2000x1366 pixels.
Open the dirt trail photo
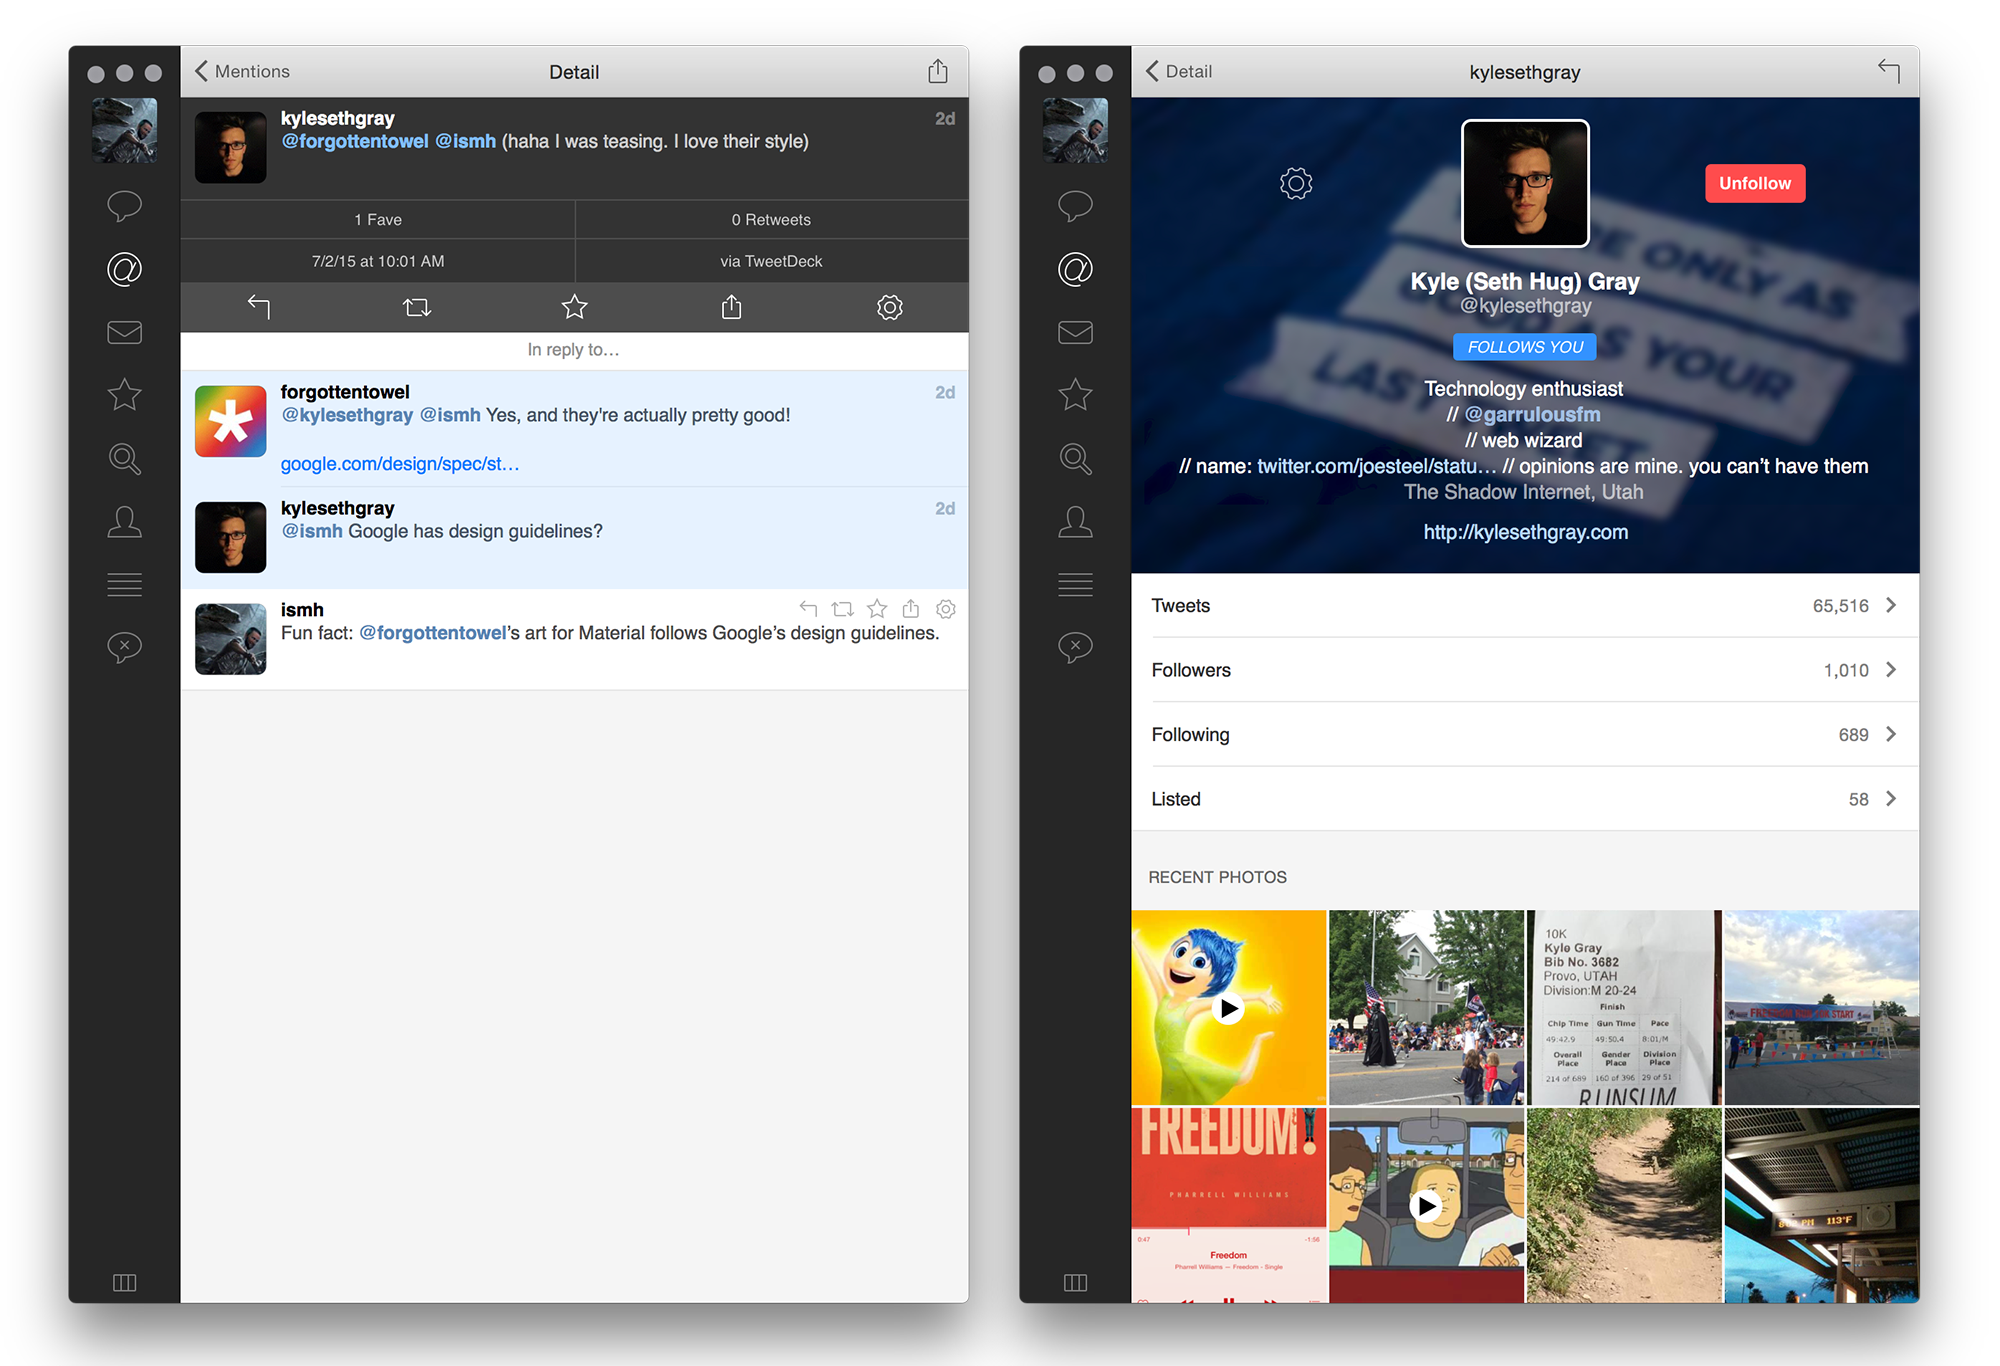tap(1624, 1205)
